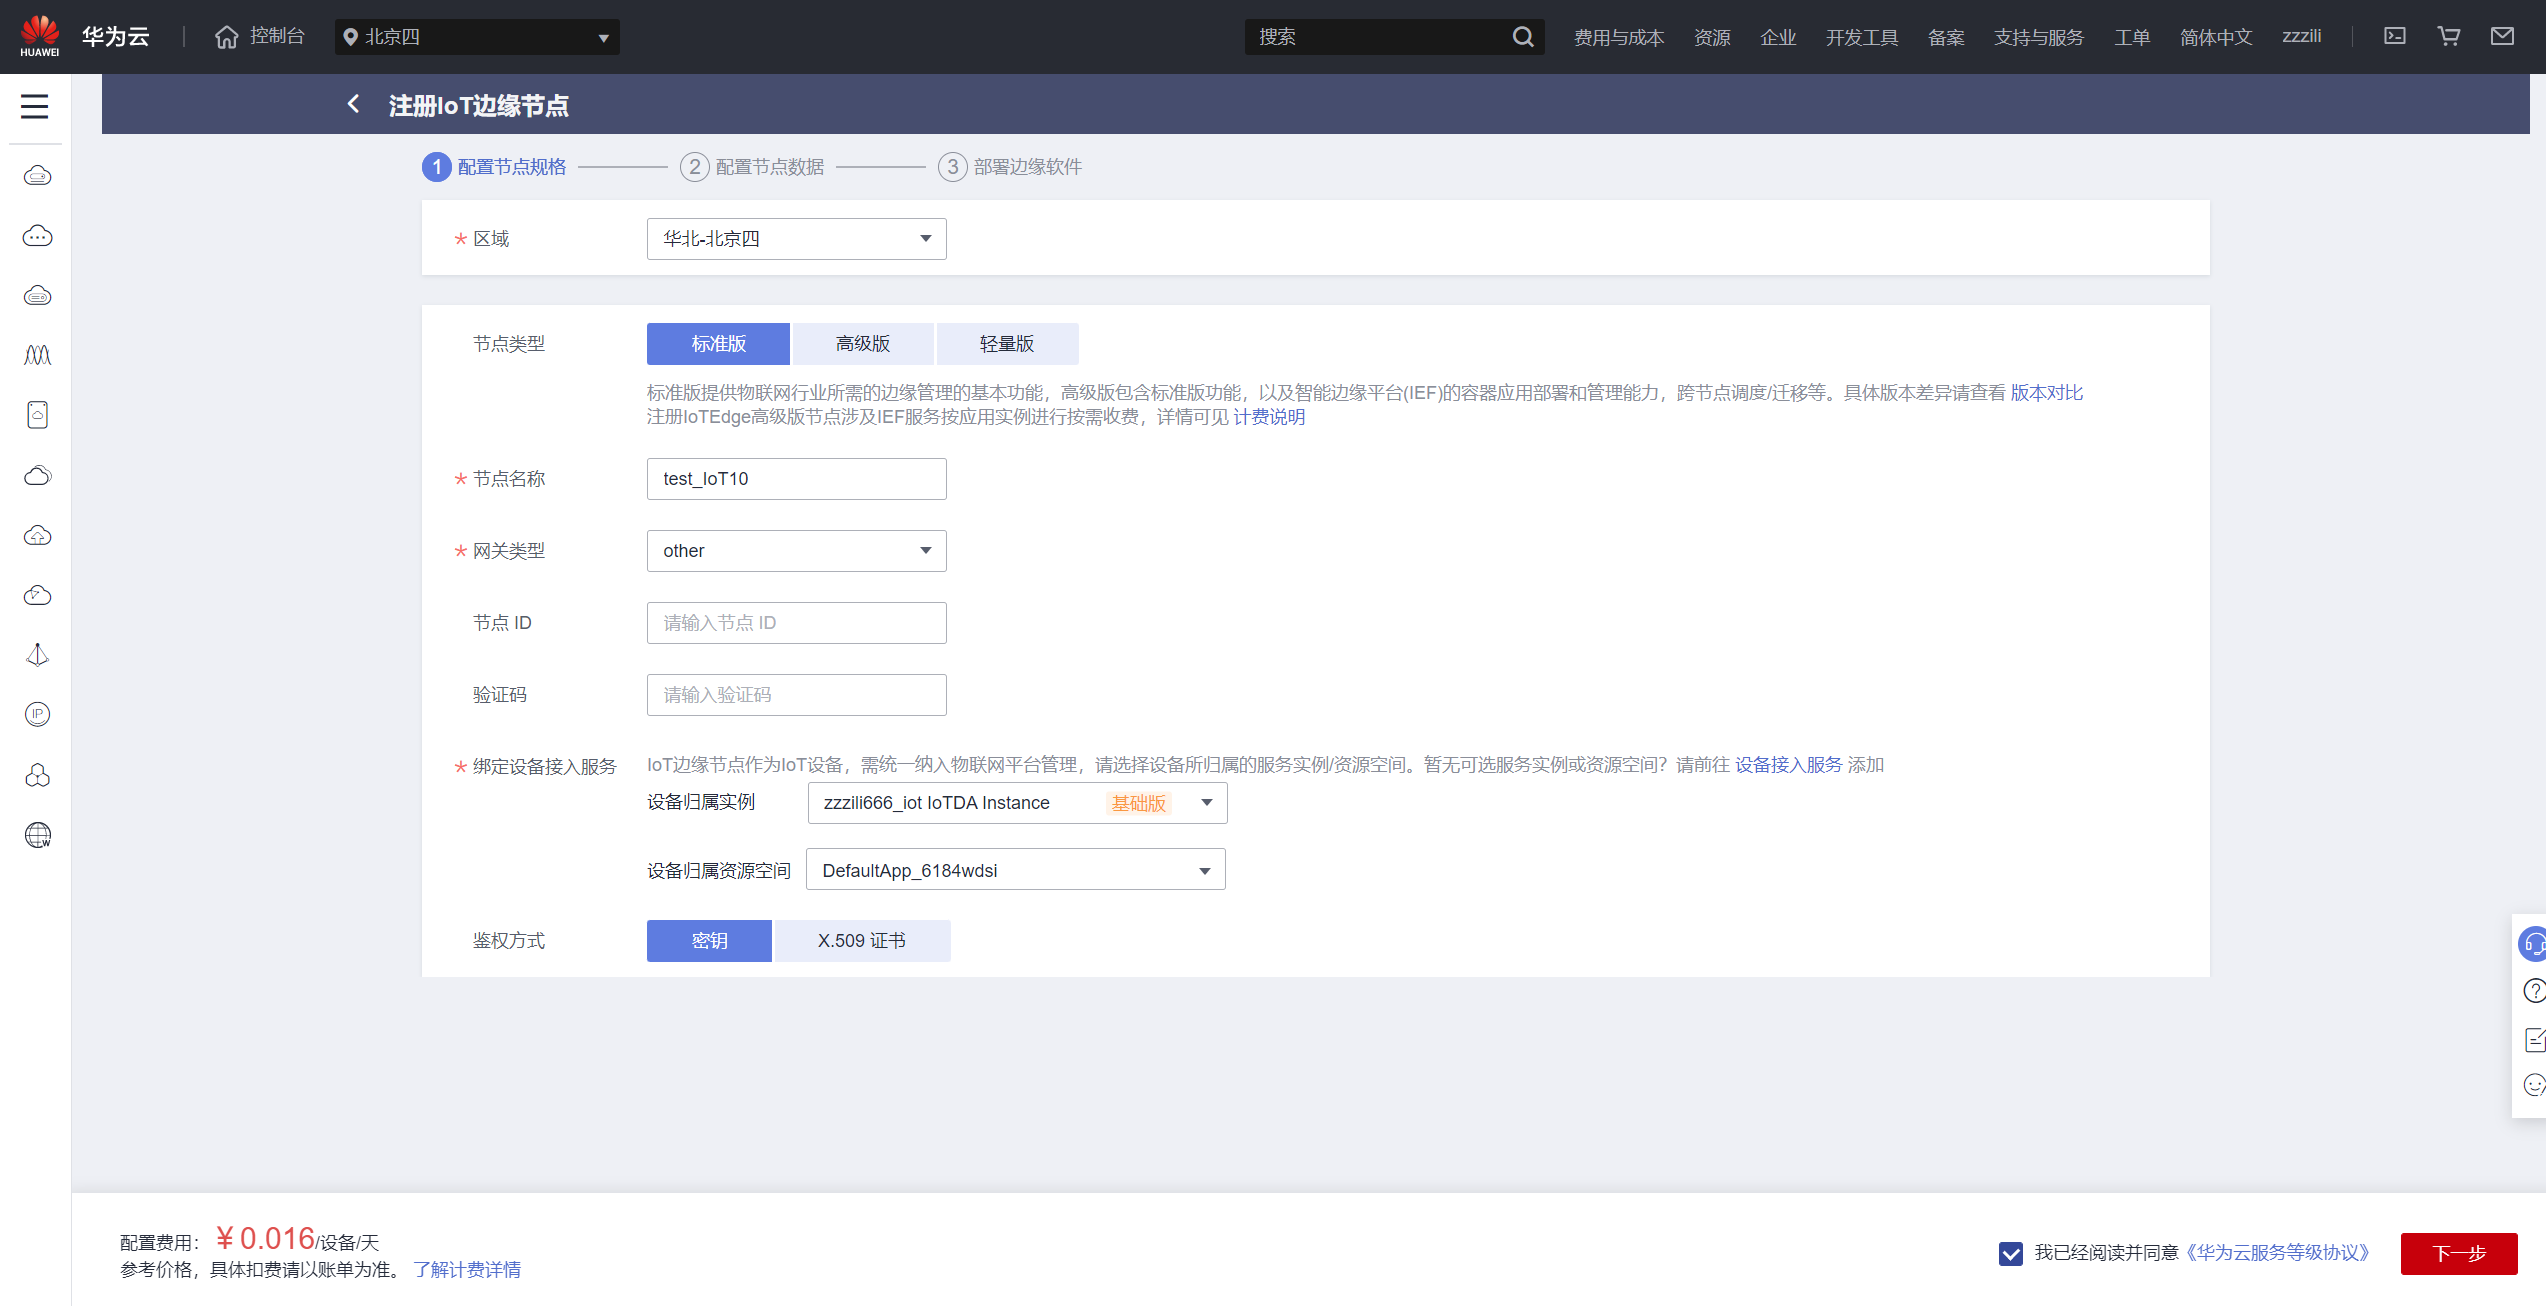Click the 下一步 button

coord(2458,1253)
